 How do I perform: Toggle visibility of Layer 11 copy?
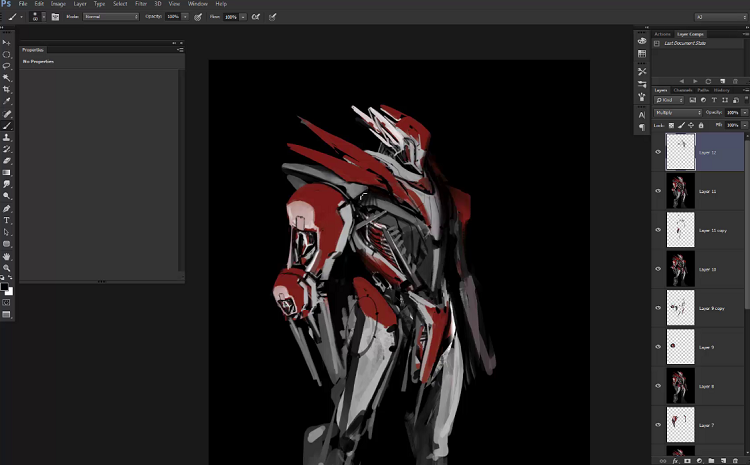pyautogui.click(x=658, y=230)
